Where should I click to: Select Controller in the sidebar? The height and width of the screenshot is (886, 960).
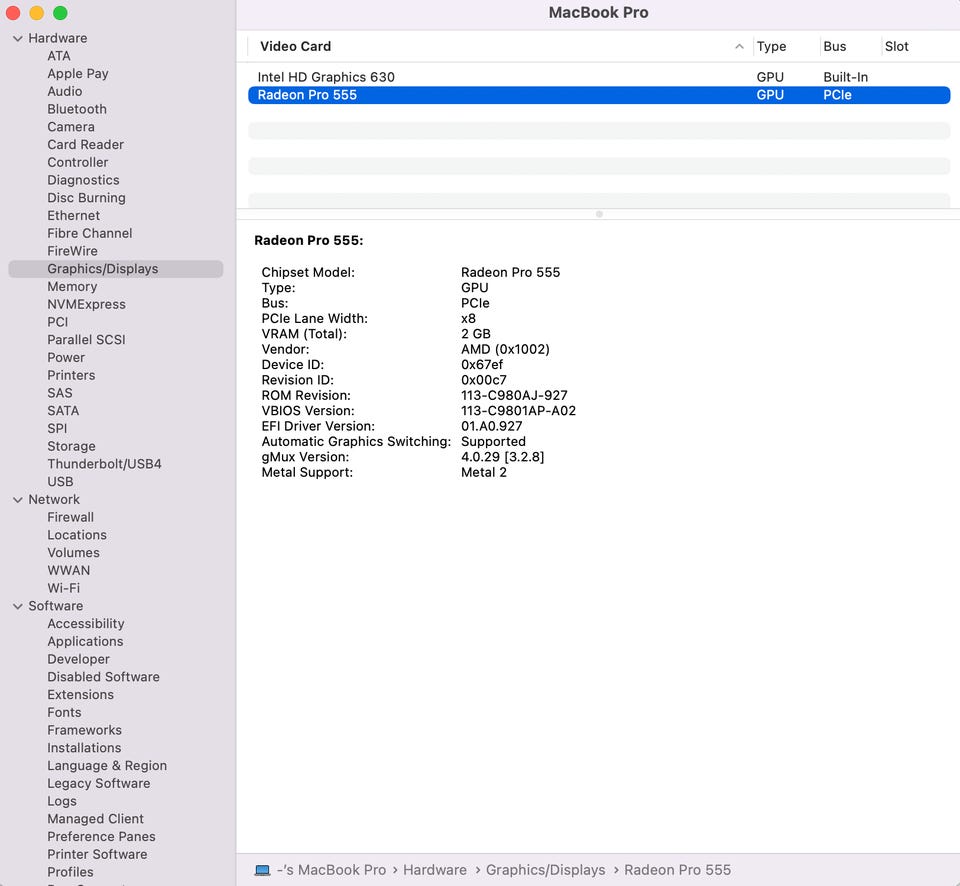[77, 162]
